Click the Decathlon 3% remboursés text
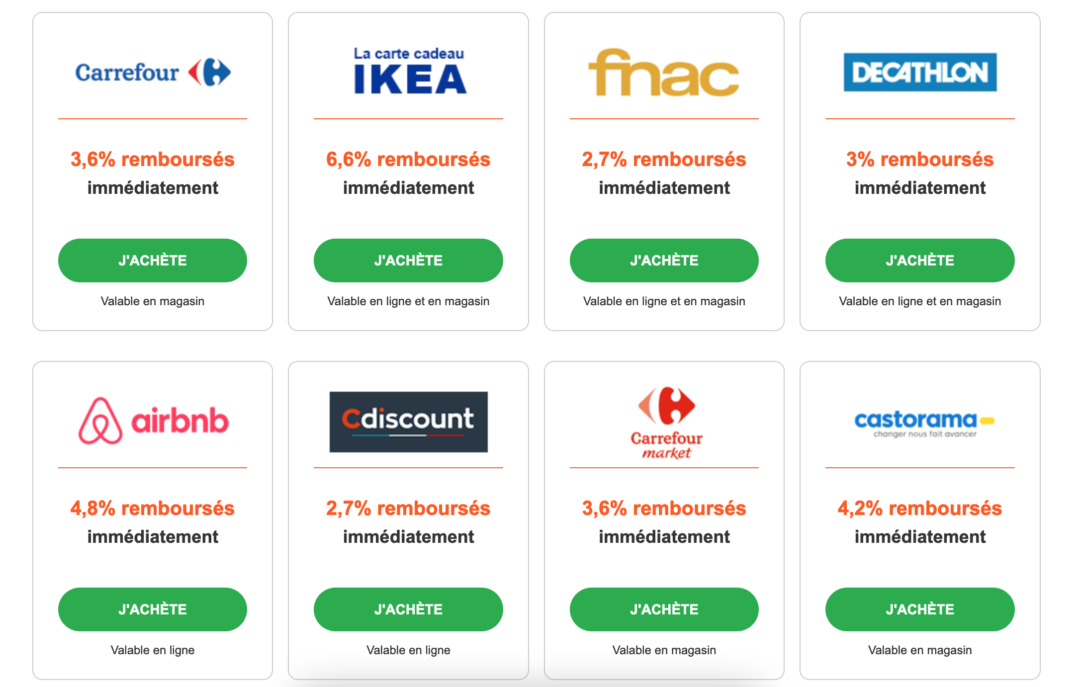The height and width of the screenshot is (687, 1080). pos(920,159)
